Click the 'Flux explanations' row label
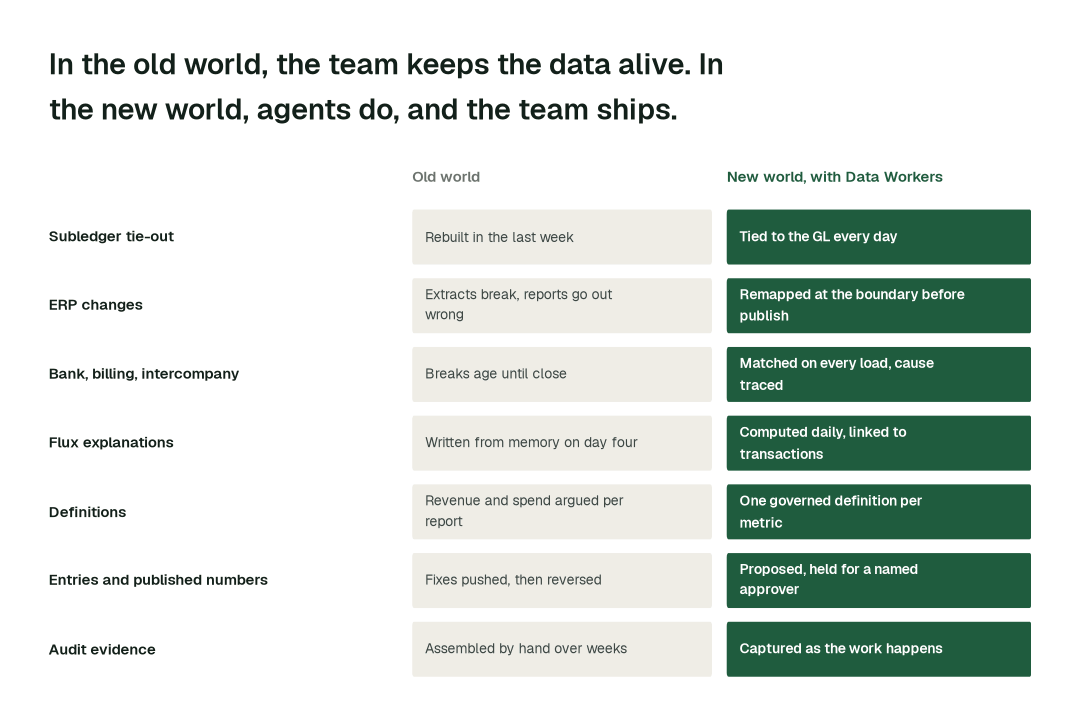The height and width of the screenshot is (716, 1080). [111, 443]
